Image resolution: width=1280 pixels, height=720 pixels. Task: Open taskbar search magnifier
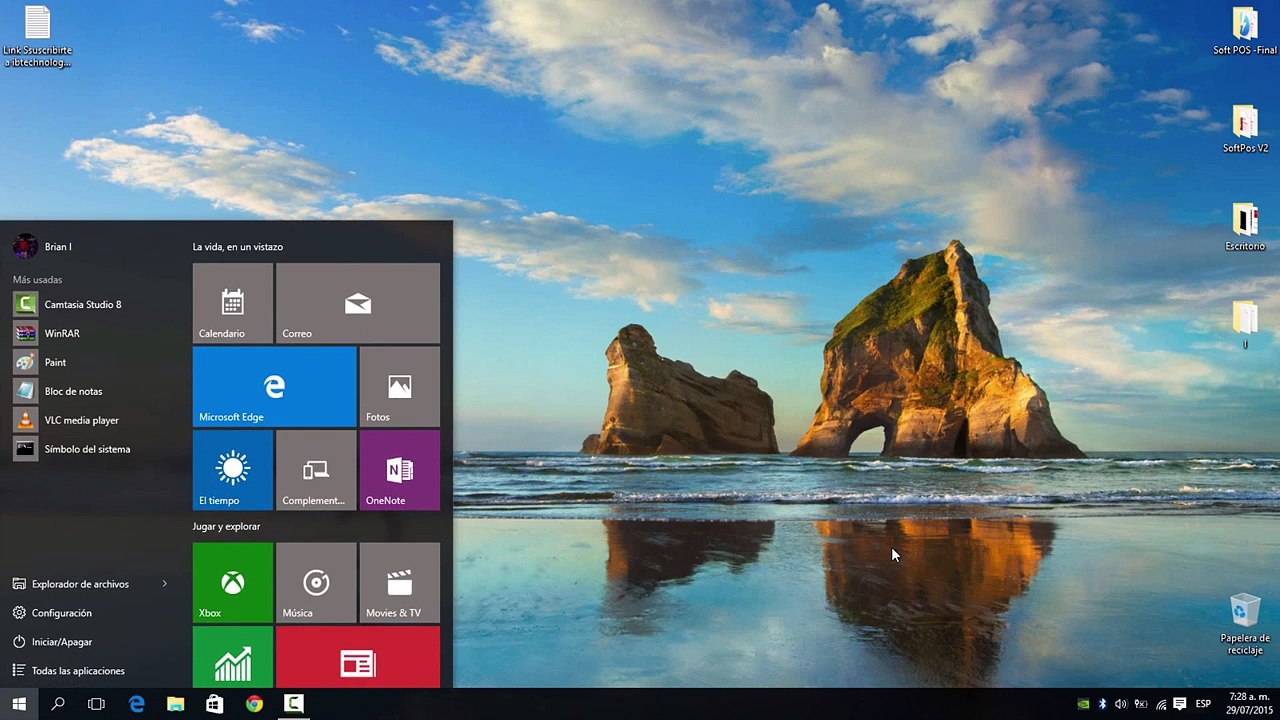pos(58,704)
